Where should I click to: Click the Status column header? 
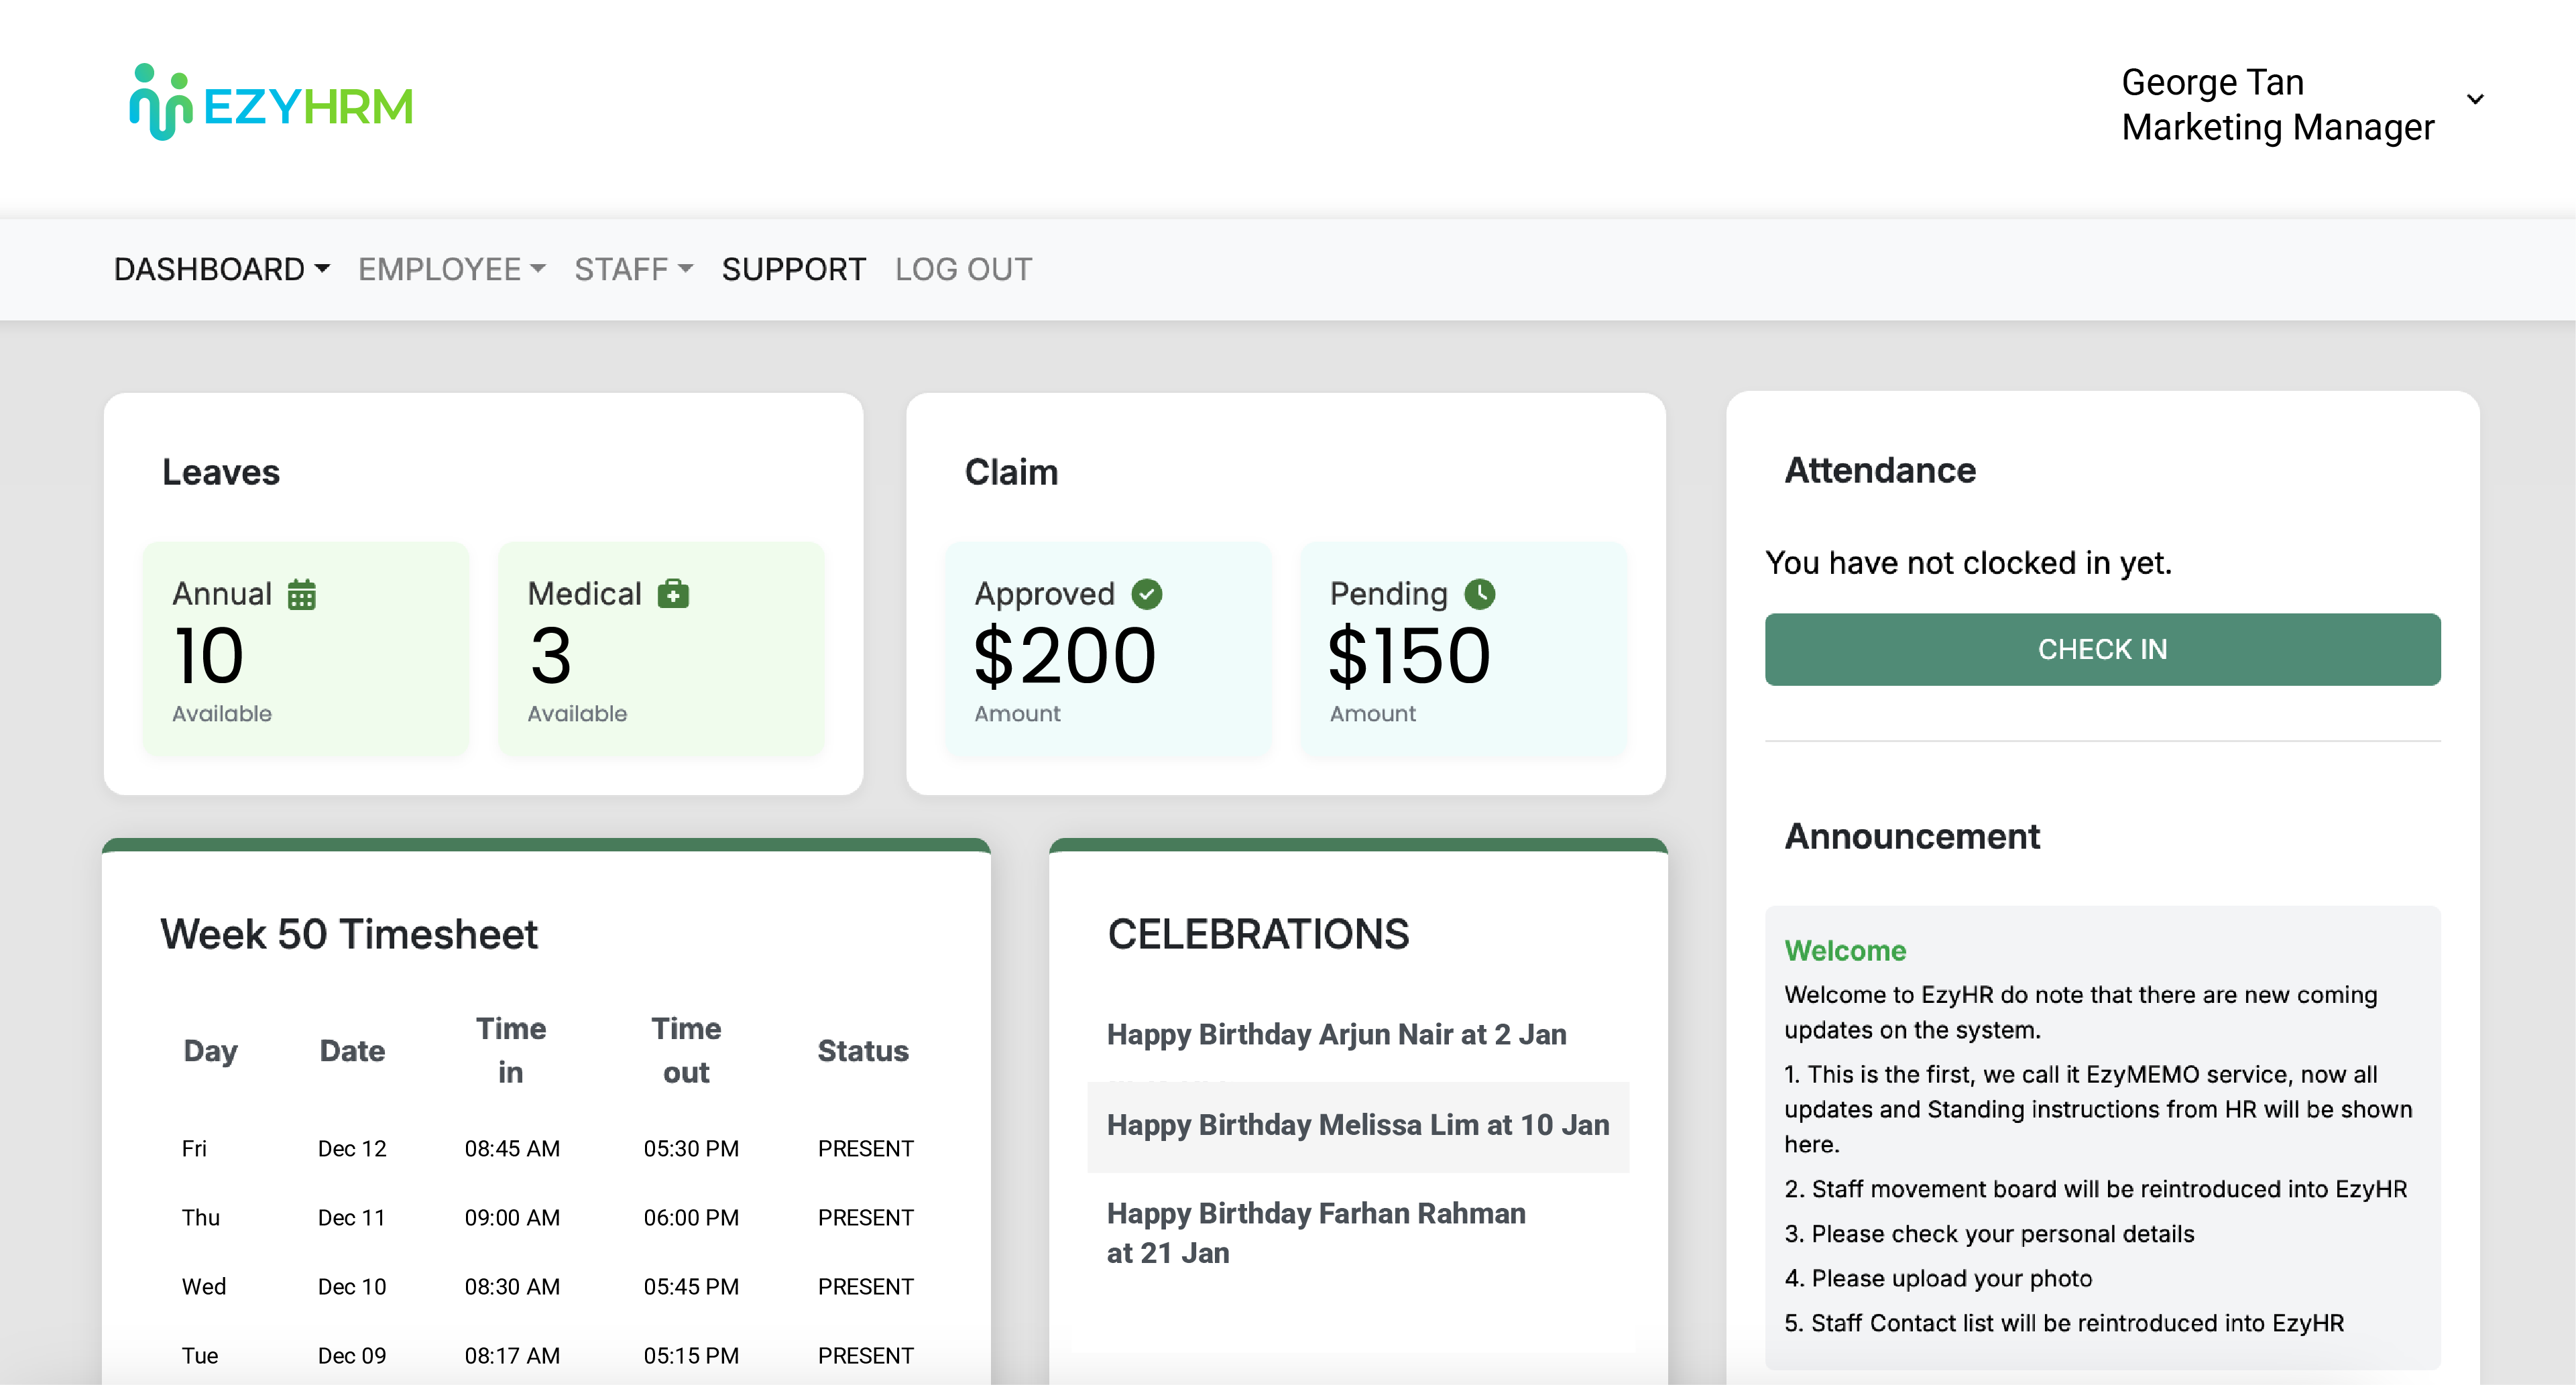tap(863, 1051)
